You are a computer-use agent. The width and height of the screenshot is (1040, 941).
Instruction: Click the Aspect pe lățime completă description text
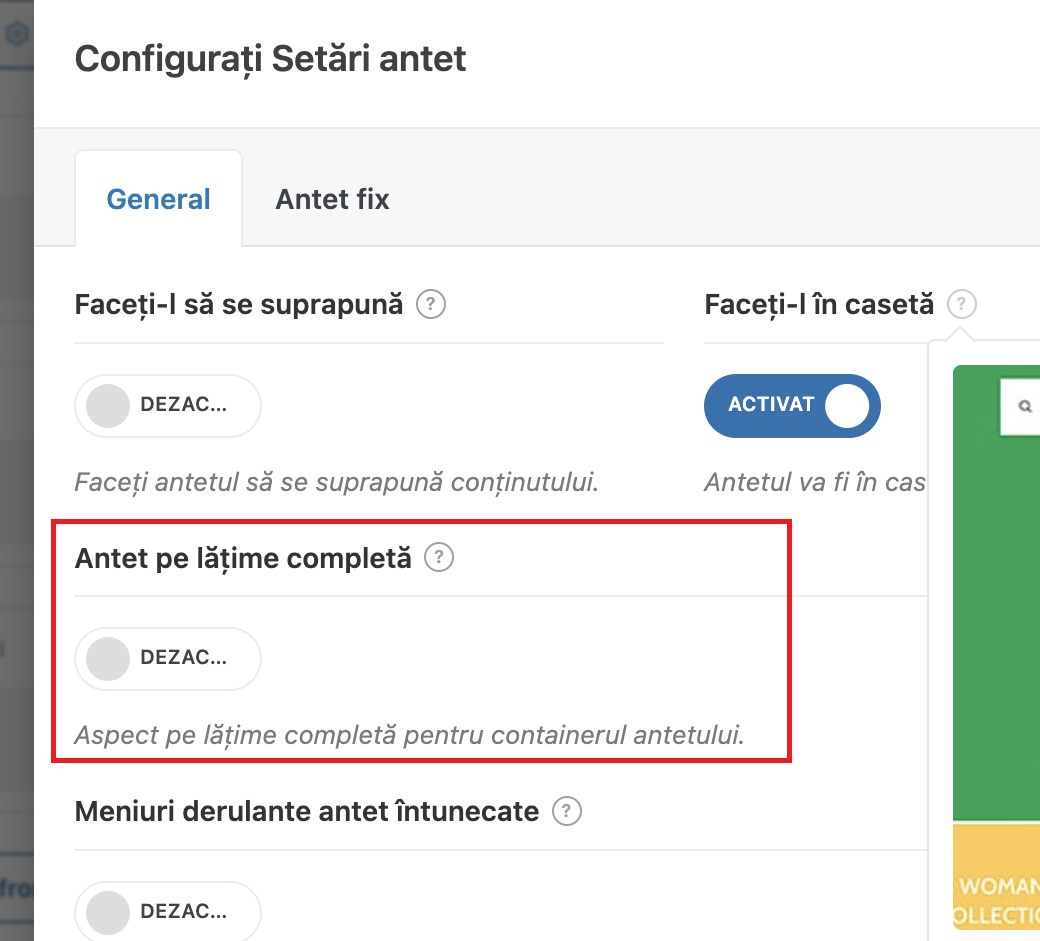(409, 735)
